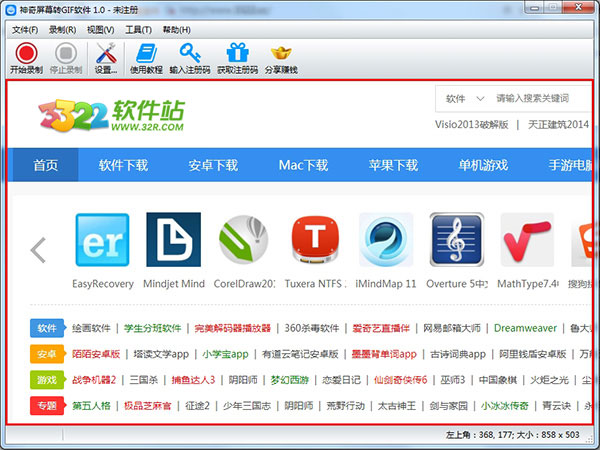Open the 文件(F) menu
The height and width of the screenshot is (450, 600).
point(25,30)
